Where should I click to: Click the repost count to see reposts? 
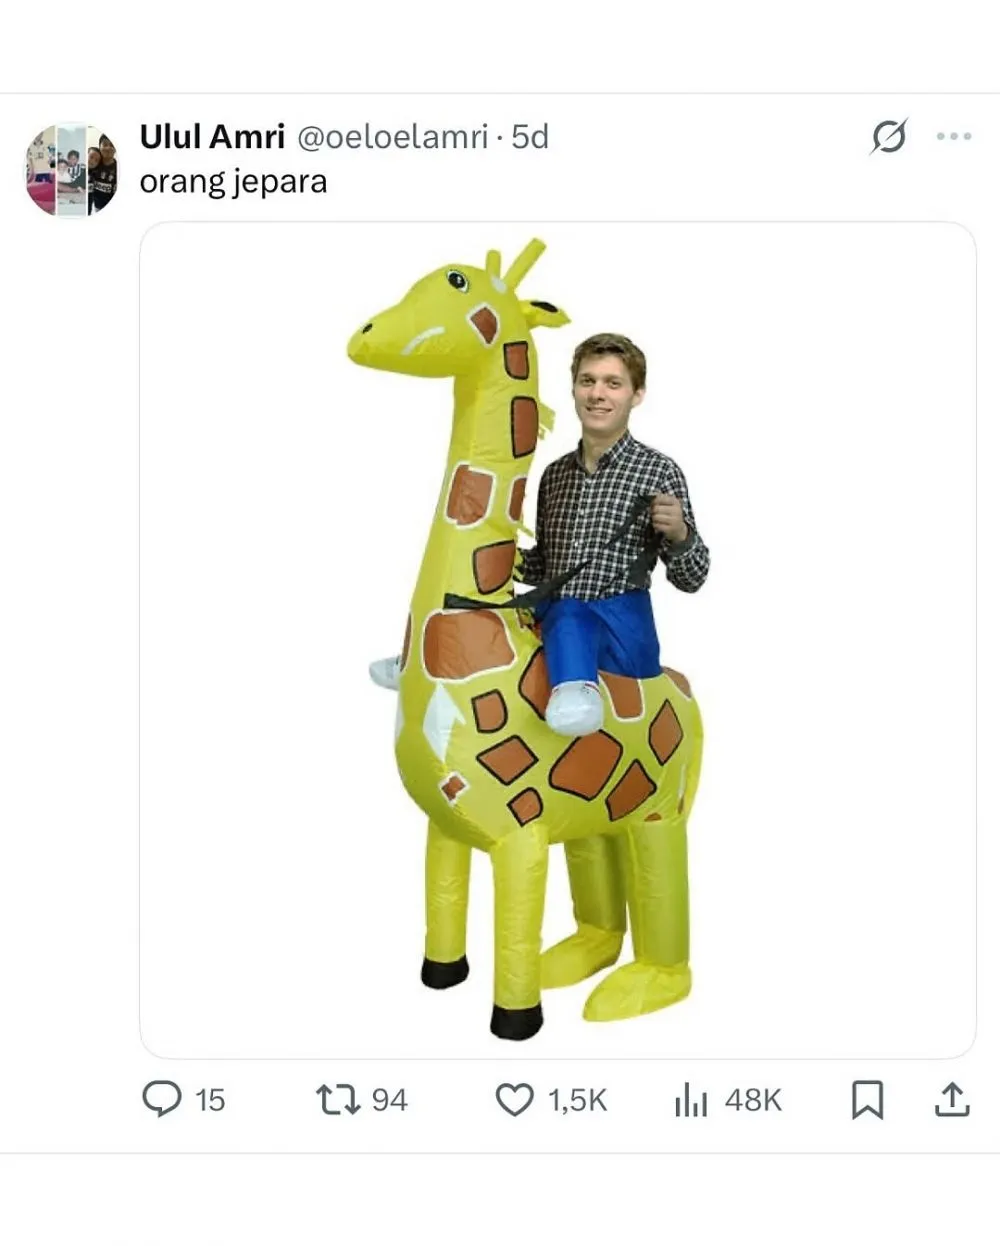[389, 1101]
